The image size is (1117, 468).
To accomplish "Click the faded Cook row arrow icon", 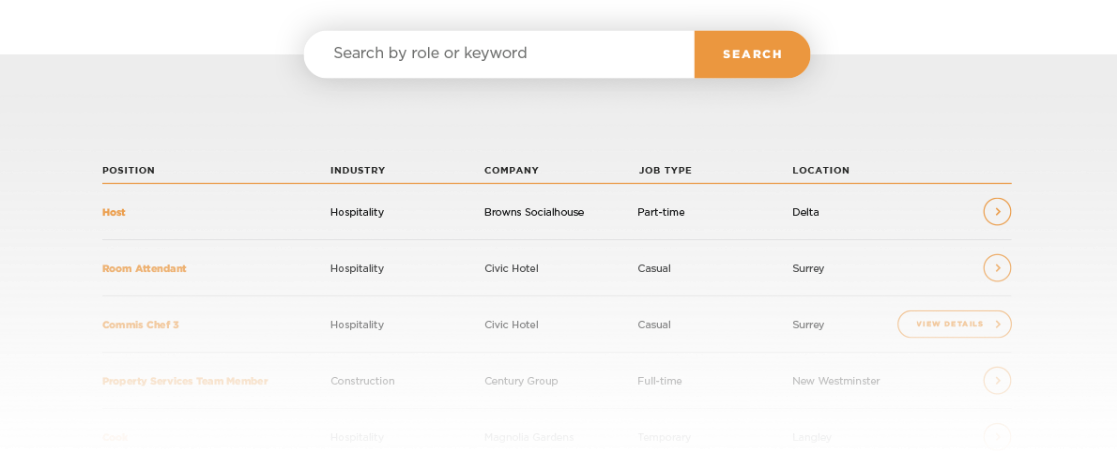I will (x=997, y=437).
